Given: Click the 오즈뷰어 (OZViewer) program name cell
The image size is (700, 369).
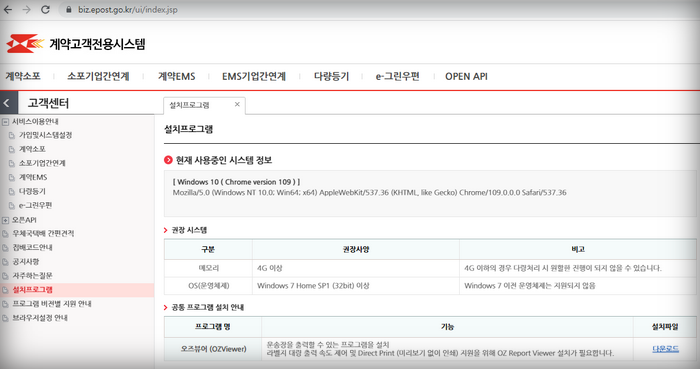Looking at the screenshot, I should [213, 349].
